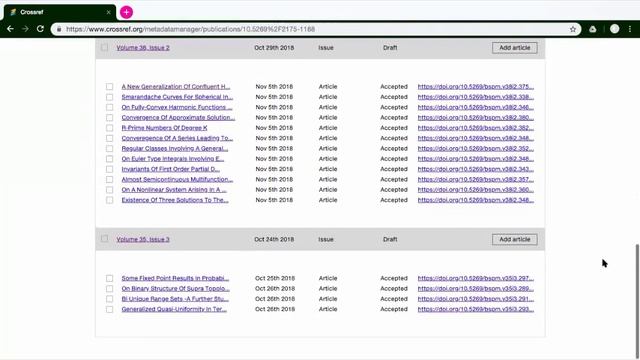Bookmark this page with the star icon
The image size is (640, 360).
(x=573, y=29)
